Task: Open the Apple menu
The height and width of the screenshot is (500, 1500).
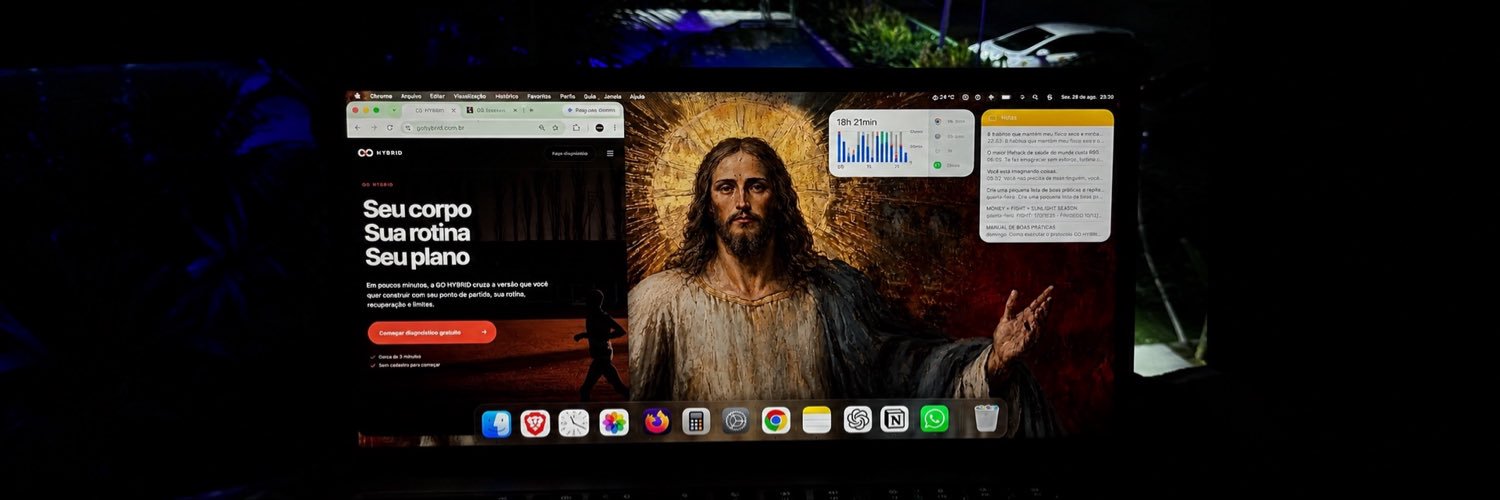Action: (x=357, y=96)
